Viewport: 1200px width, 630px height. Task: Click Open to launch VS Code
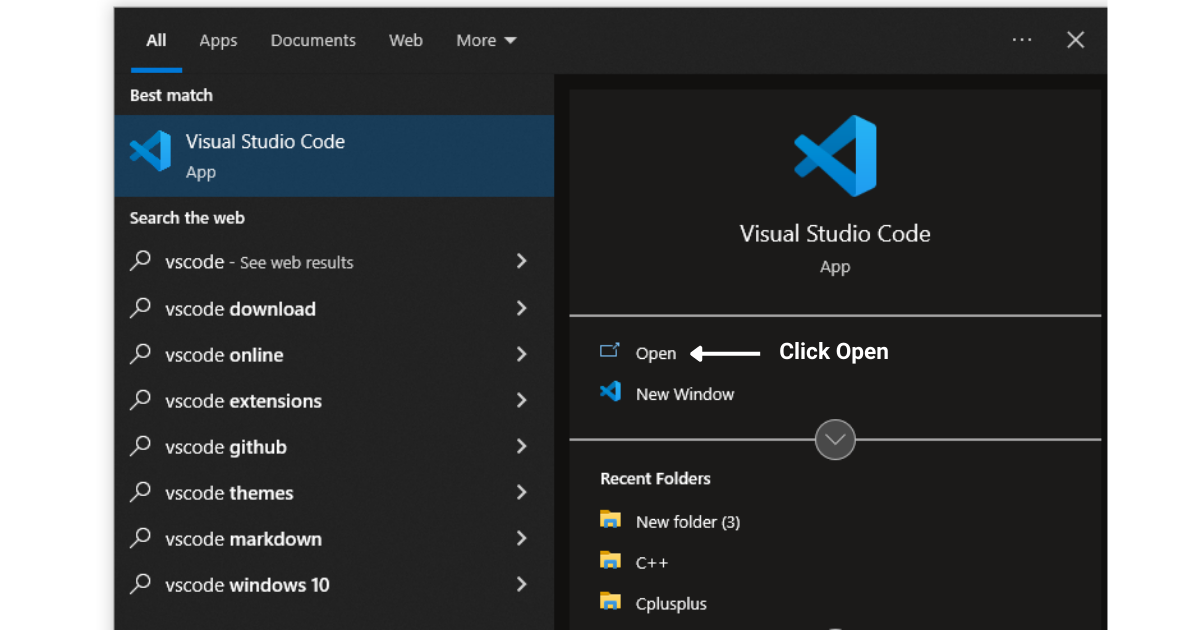tap(656, 353)
